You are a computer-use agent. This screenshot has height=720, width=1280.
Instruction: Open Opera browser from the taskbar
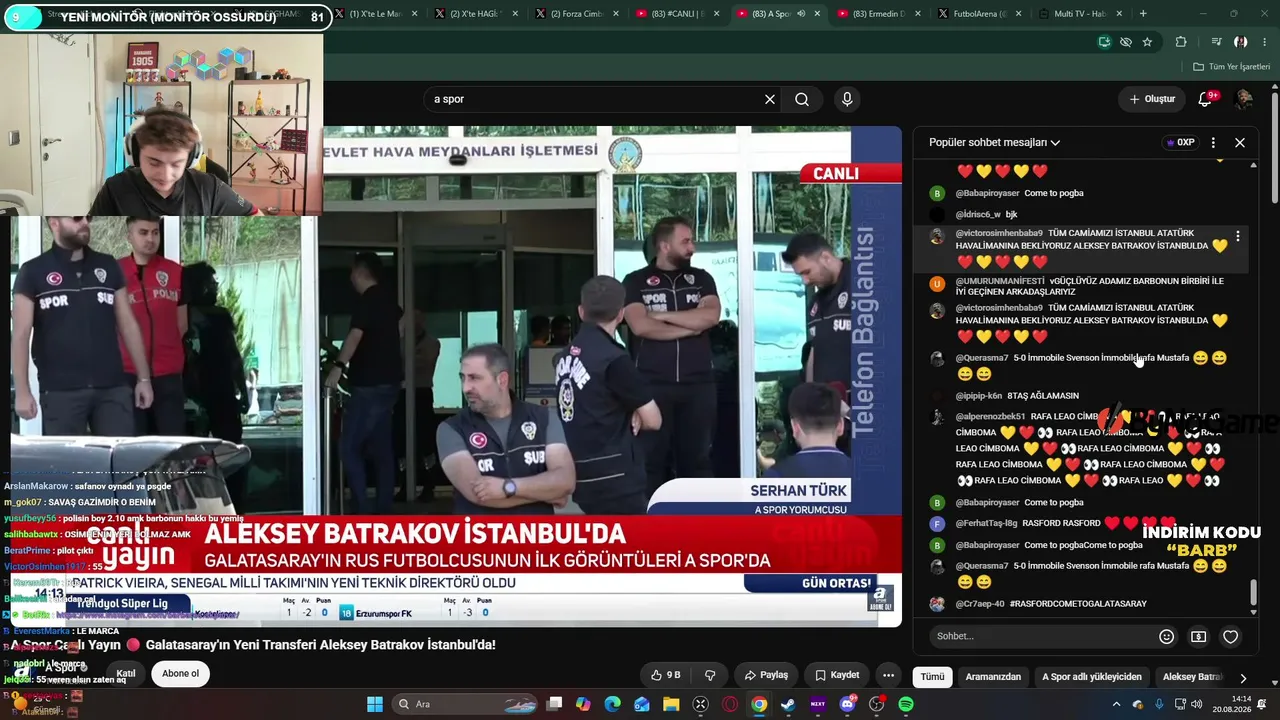coord(730,704)
